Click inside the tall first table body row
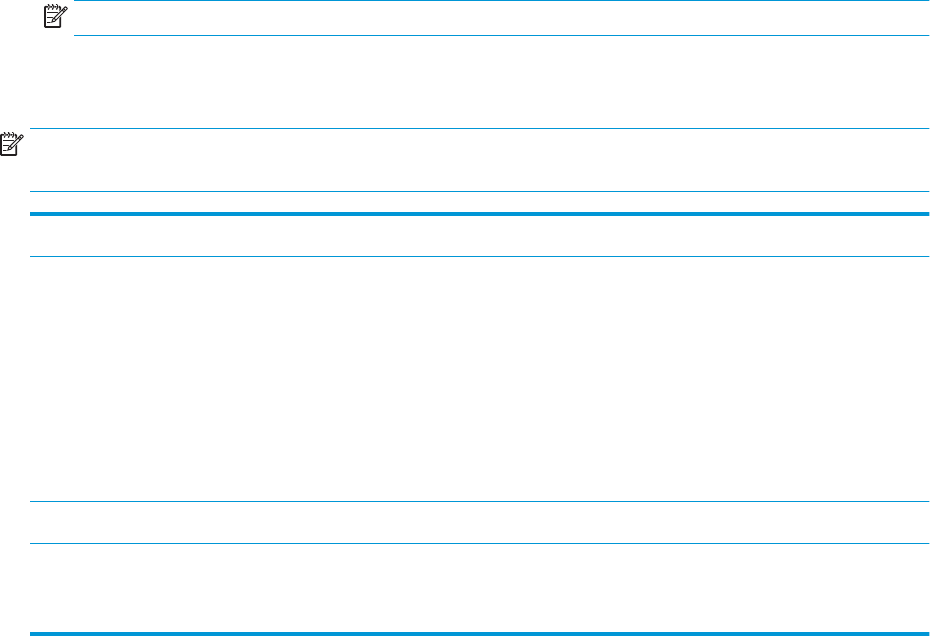The image size is (930, 636). [479, 379]
